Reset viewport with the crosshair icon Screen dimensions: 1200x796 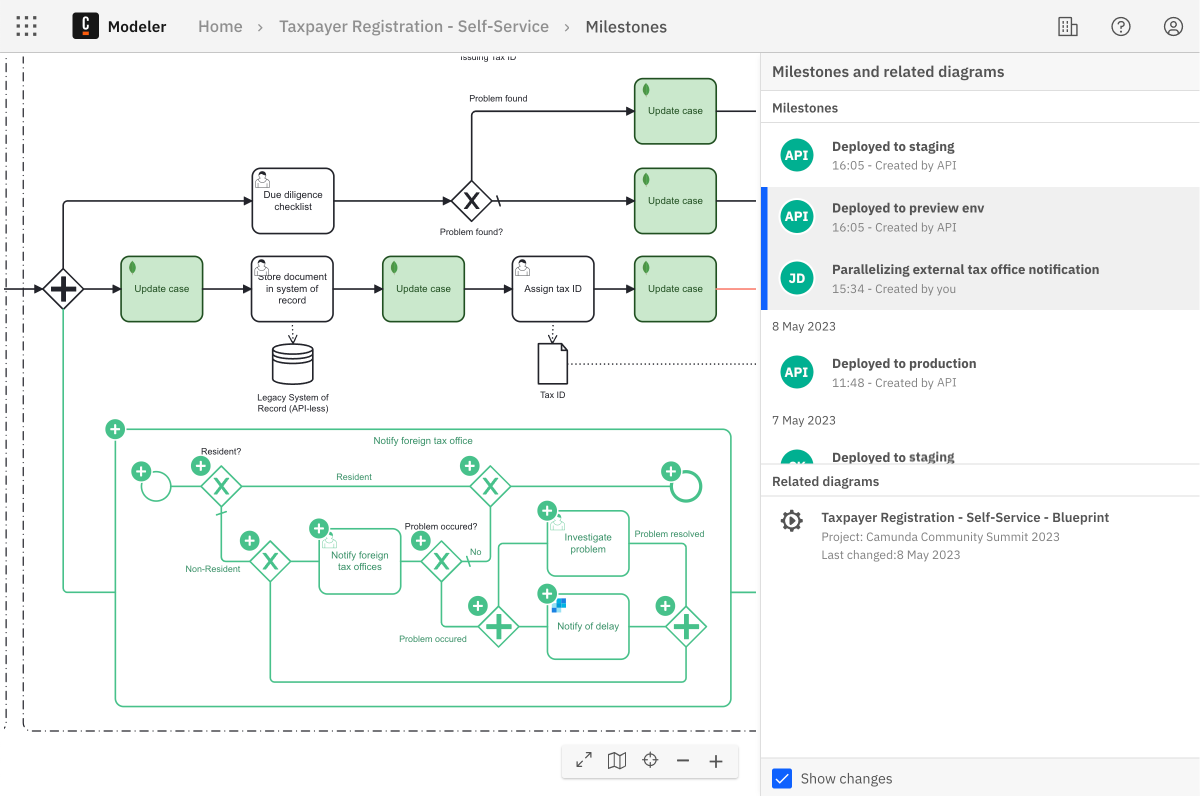pos(650,761)
